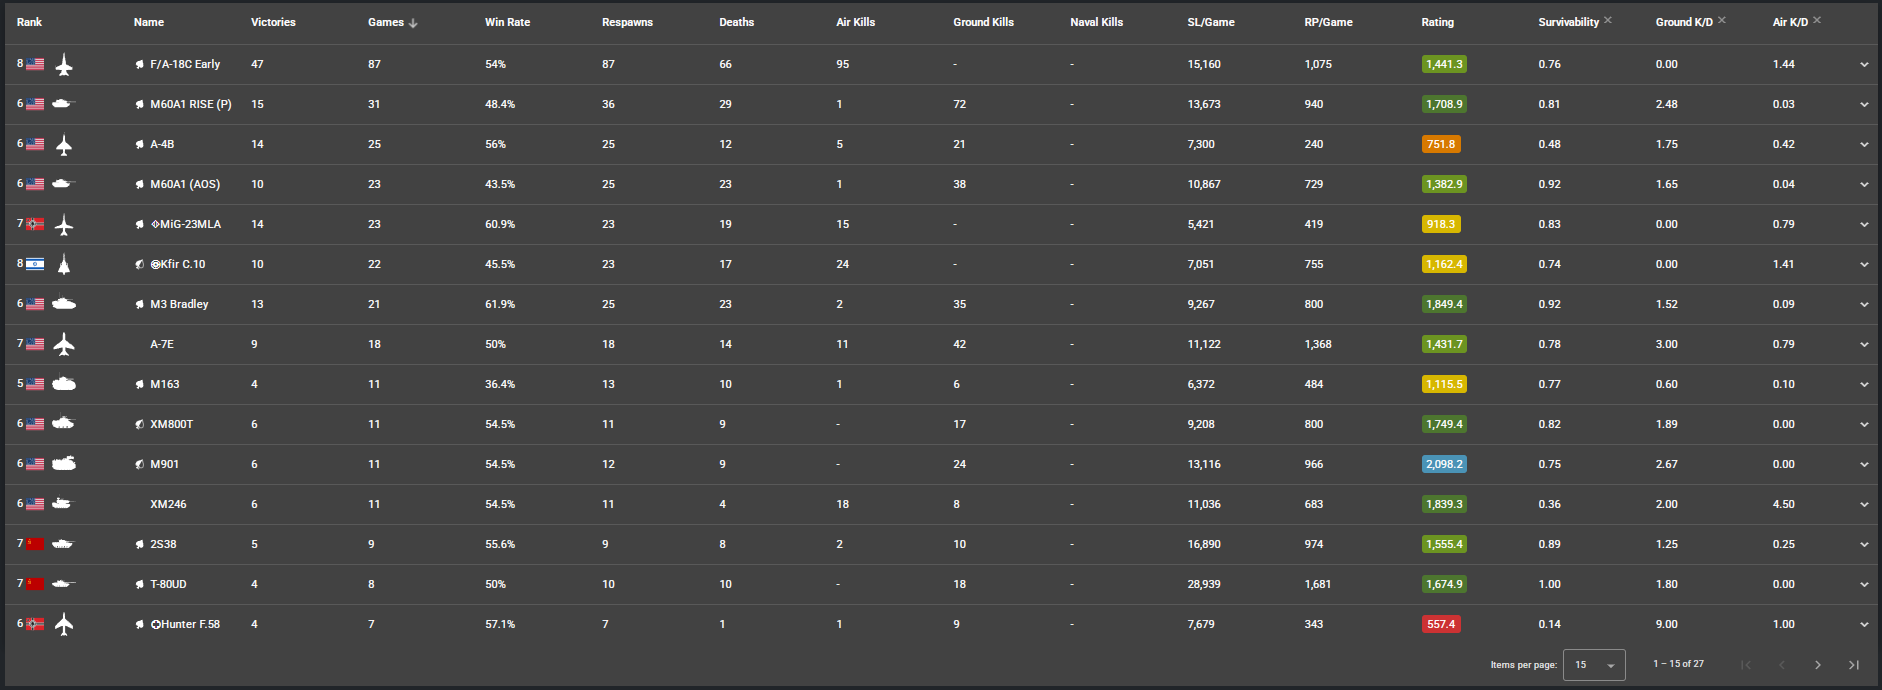Click the M3 Bradley vehicle icon
Image resolution: width=1882 pixels, height=690 pixels.
coord(64,304)
